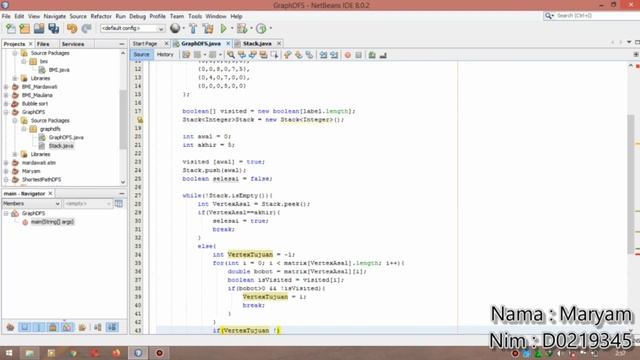640x360 pixels.
Task: Click the History view button
Action: (165, 55)
